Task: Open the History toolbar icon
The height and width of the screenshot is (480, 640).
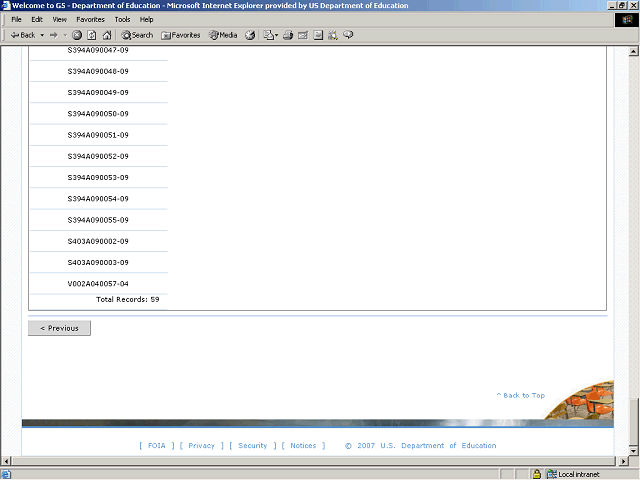Action: [250, 35]
